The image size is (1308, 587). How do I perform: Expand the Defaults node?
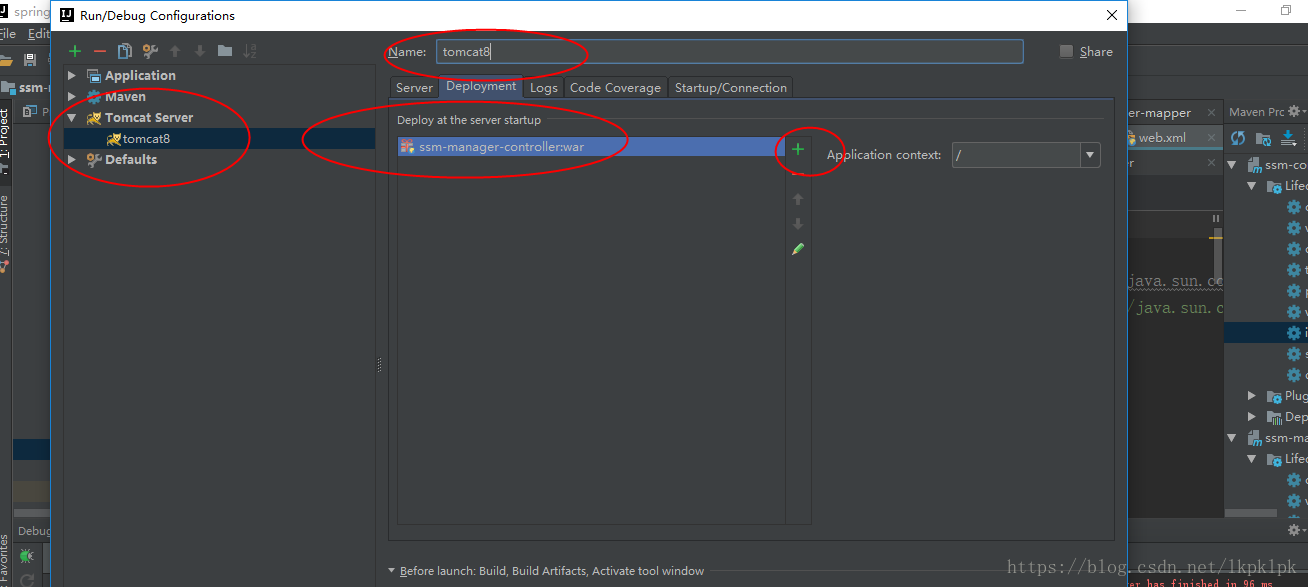(x=72, y=160)
